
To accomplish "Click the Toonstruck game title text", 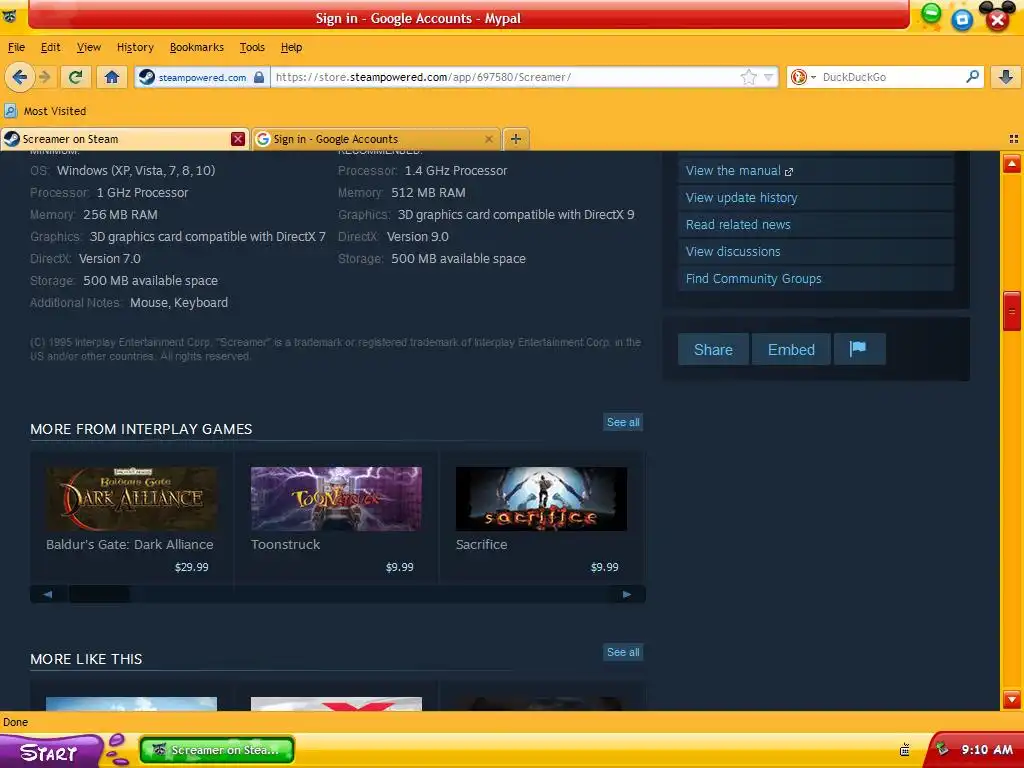I will pos(285,544).
